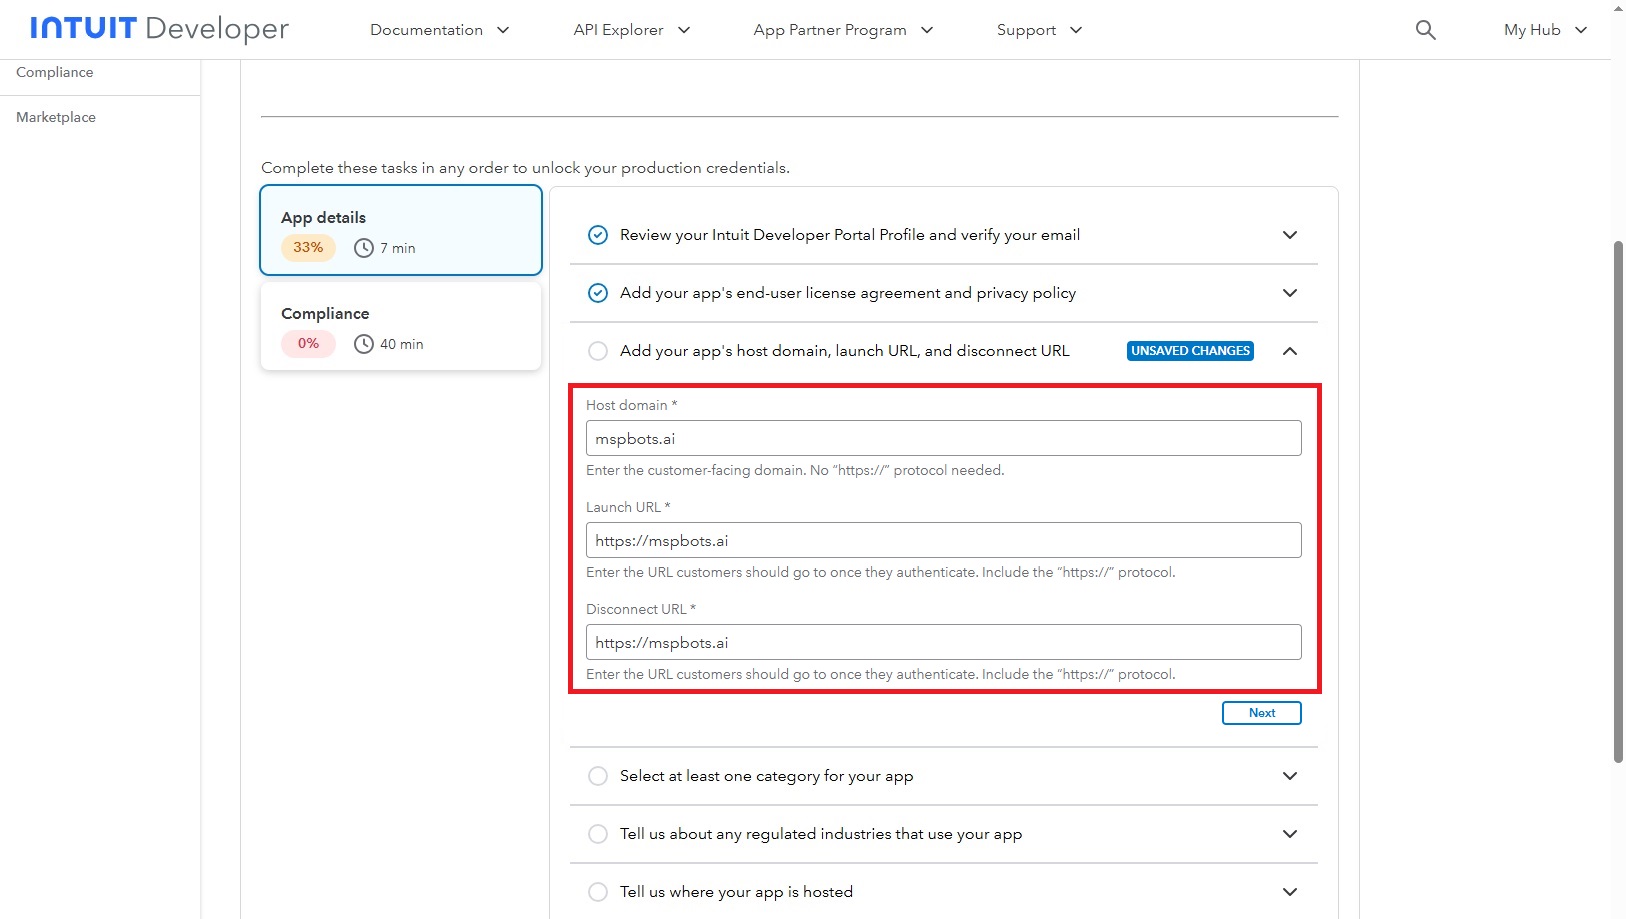
Task: Open the Documentation menu
Action: click(439, 30)
